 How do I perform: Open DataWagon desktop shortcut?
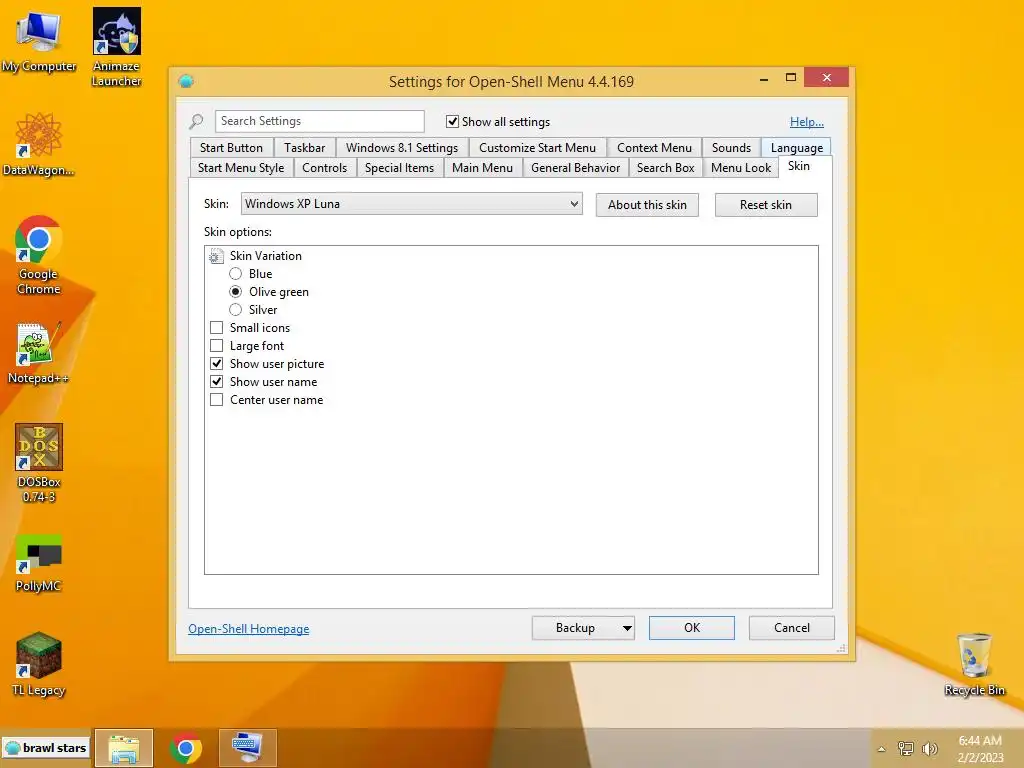39,145
